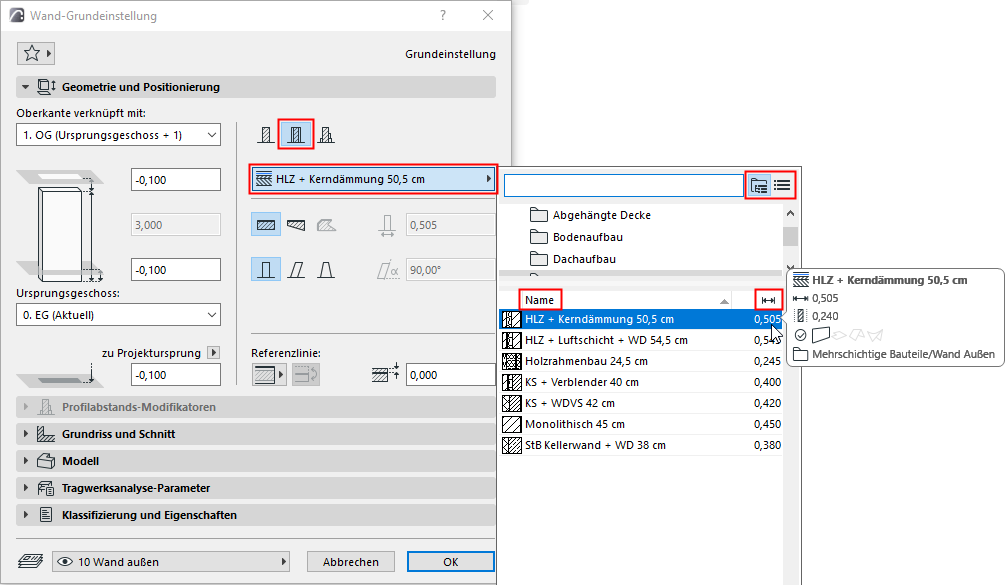The height and width of the screenshot is (585, 1005).
Task: Edit reference line offset 0,000 field
Action: 451,375
